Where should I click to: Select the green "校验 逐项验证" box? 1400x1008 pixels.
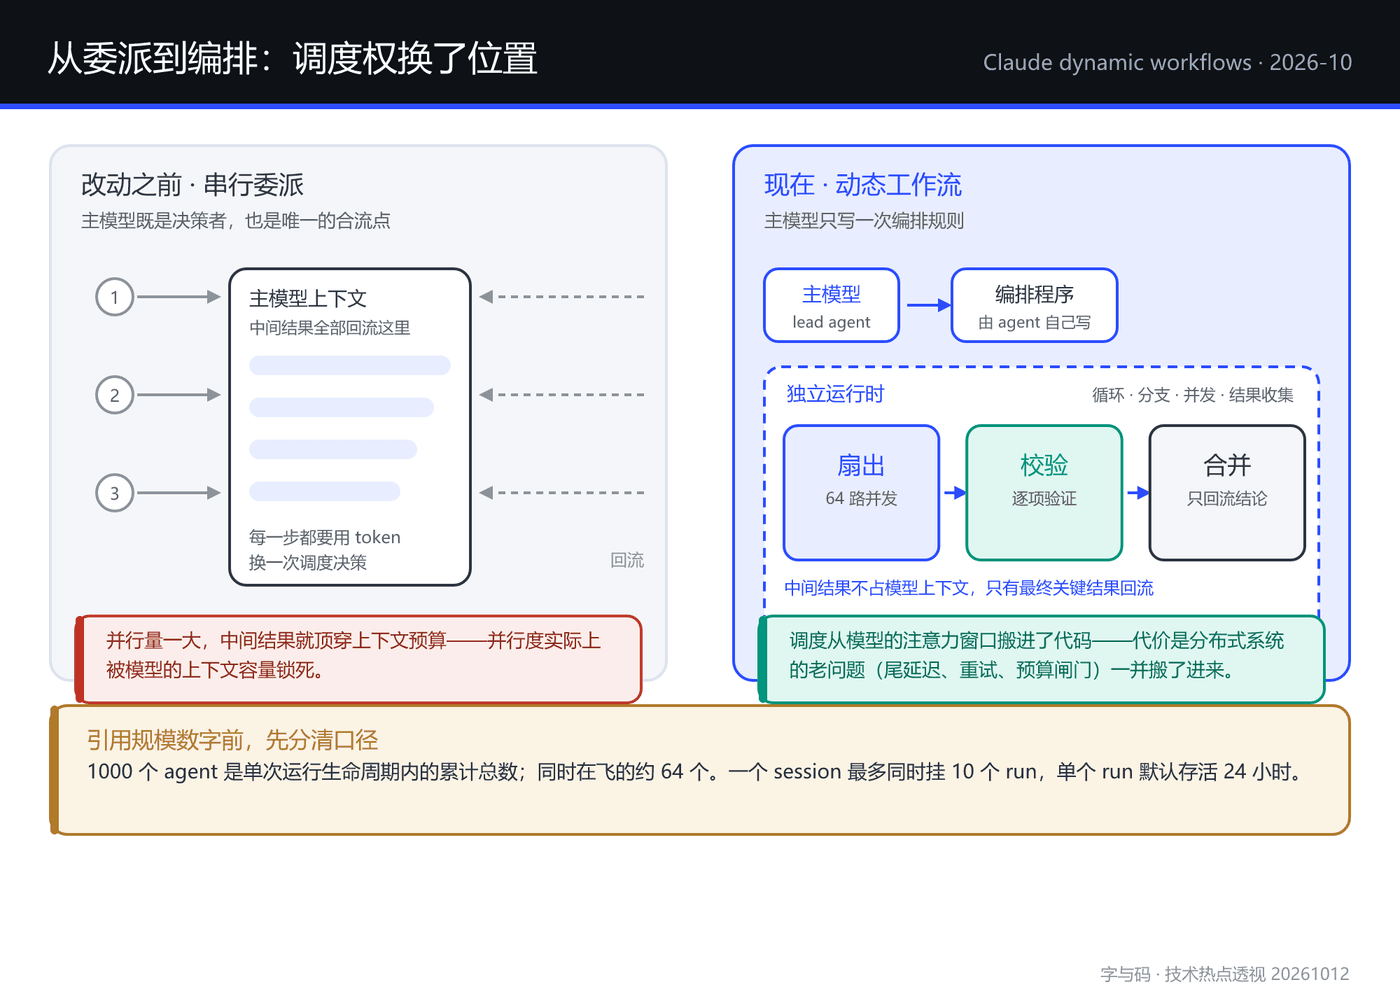1044,493
